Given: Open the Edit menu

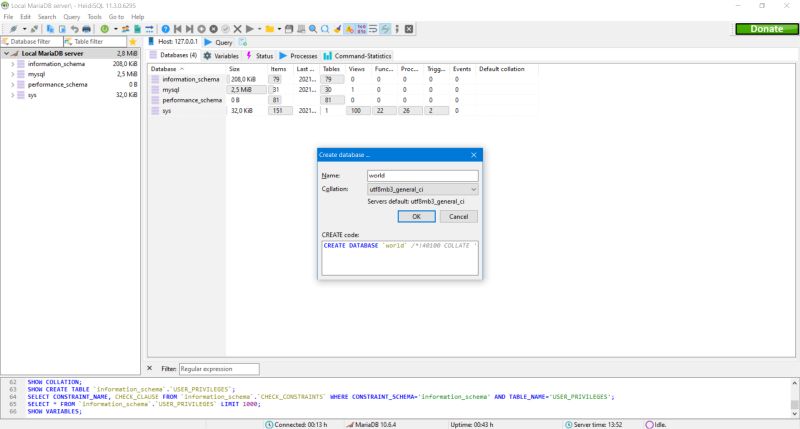Looking at the screenshot, I should point(25,17).
